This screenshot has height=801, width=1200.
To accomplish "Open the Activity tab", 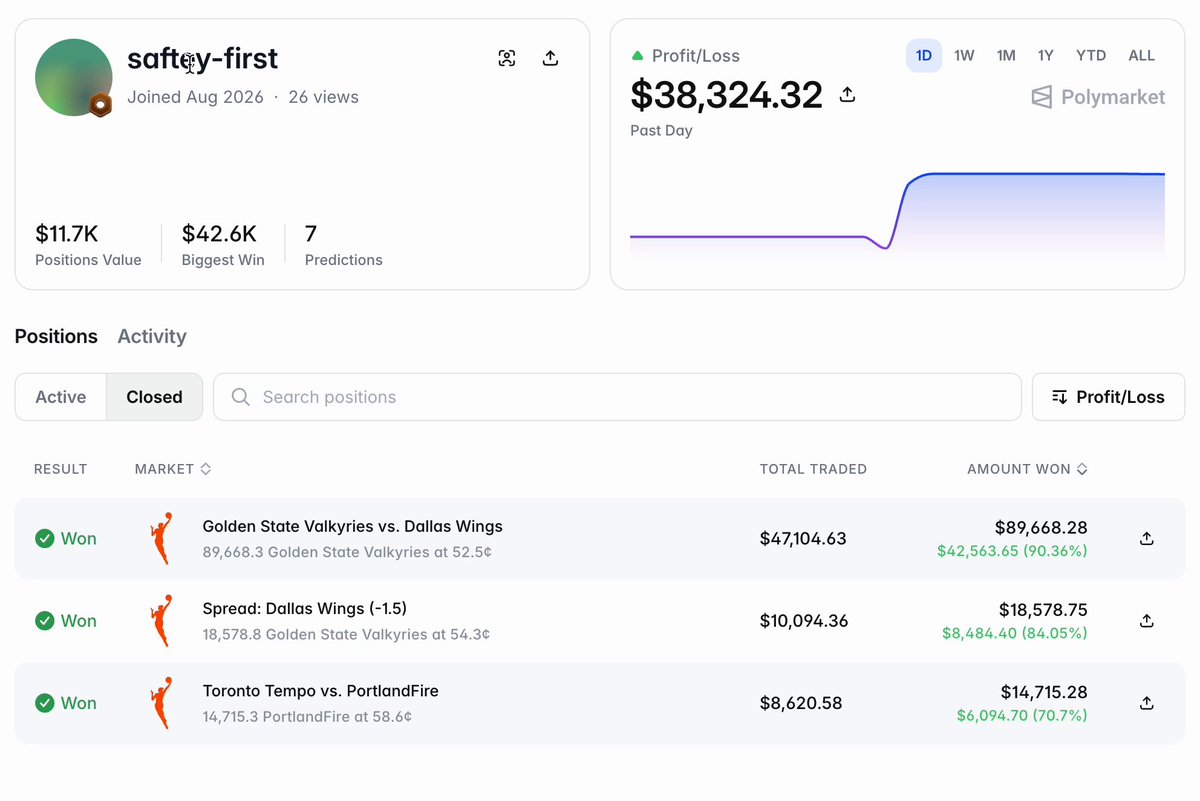I will (152, 337).
